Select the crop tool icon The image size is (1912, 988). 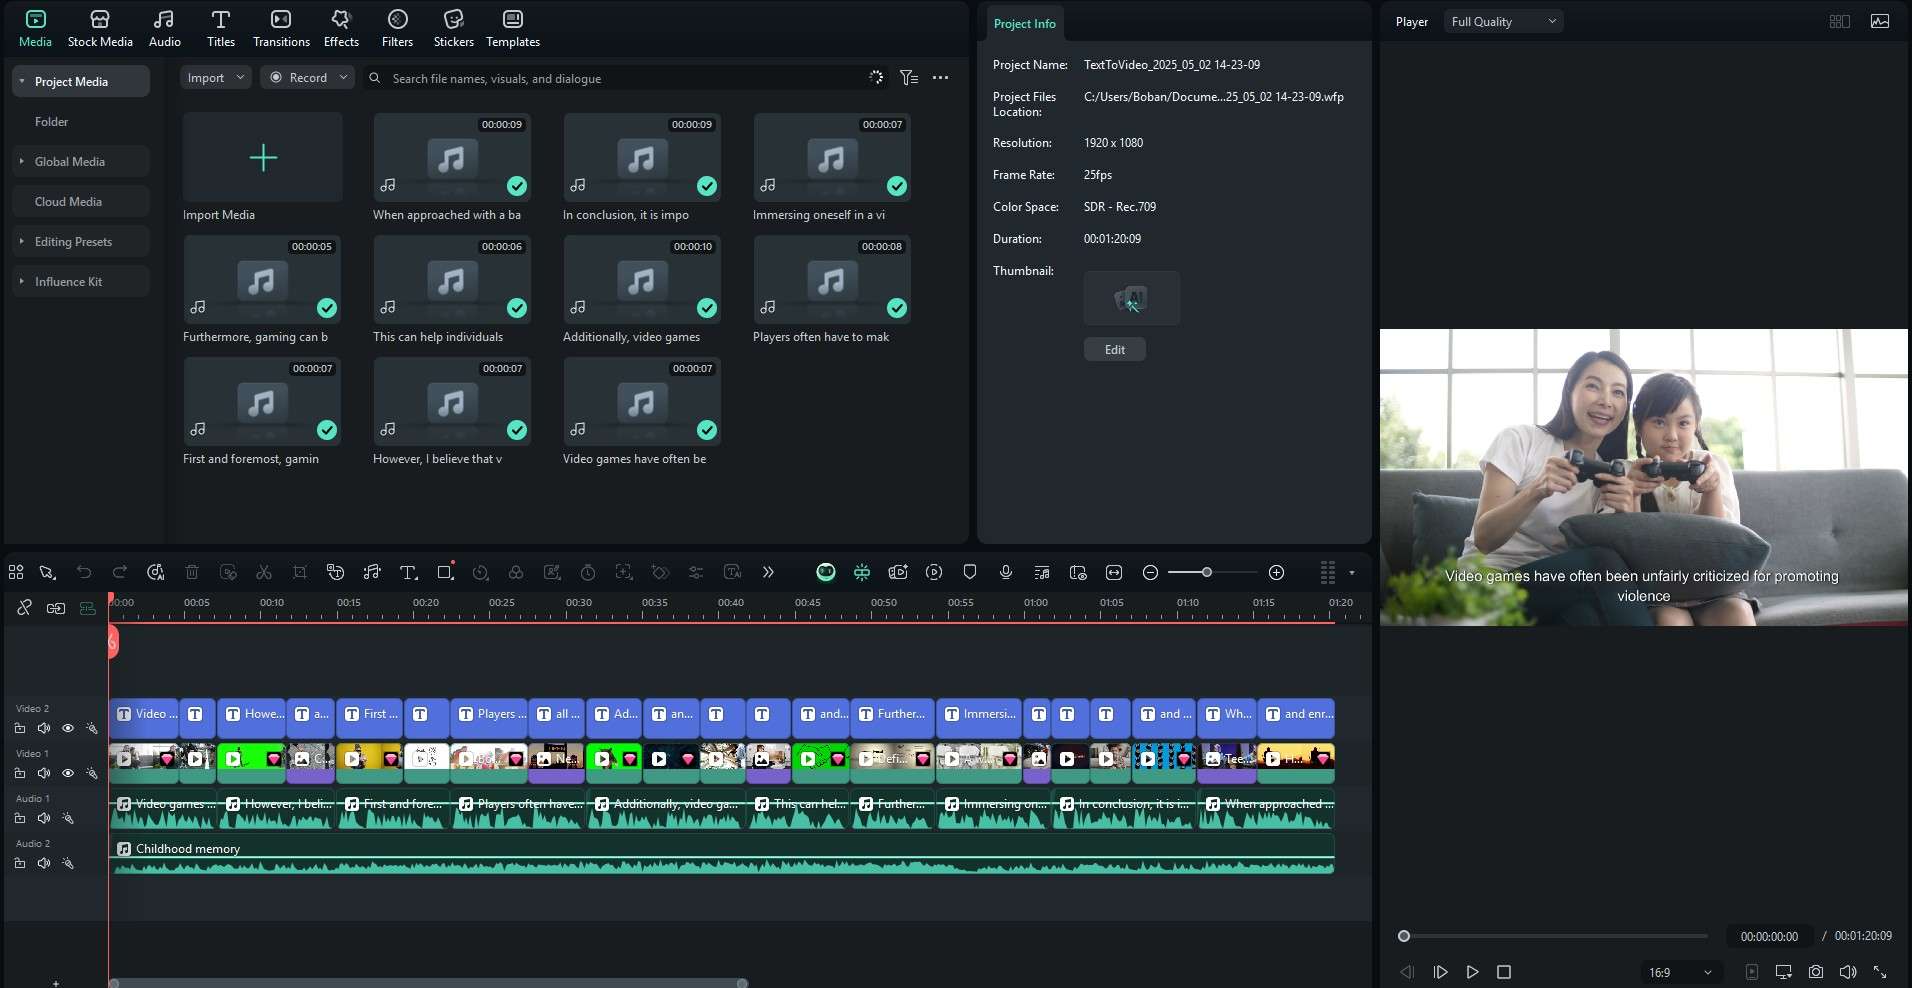point(300,572)
